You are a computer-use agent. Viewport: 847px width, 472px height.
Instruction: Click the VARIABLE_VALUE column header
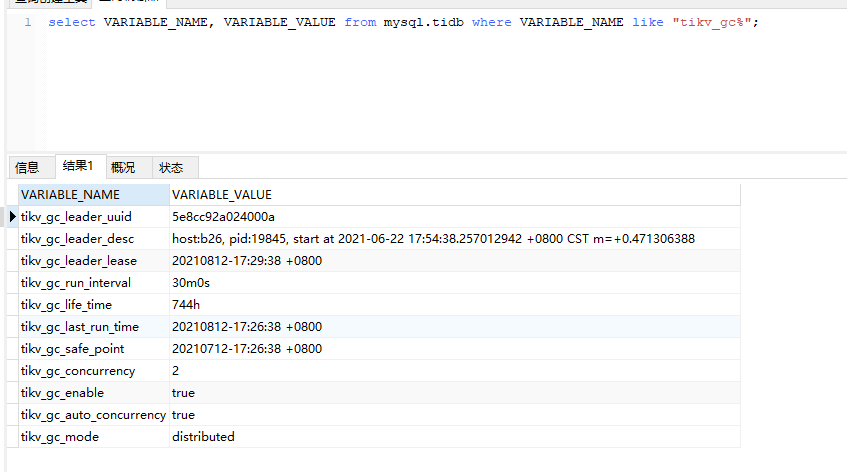(222, 195)
